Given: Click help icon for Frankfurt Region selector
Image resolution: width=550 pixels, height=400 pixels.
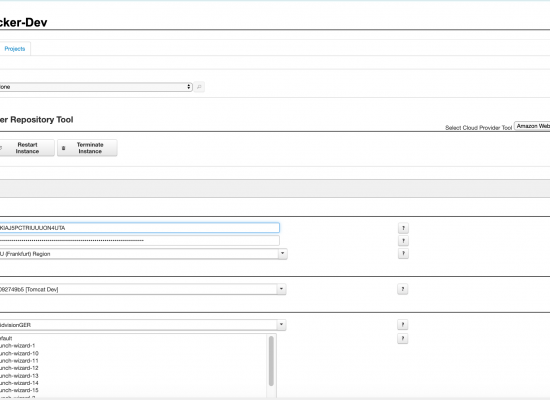Looking at the screenshot, I should click(x=403, y=253).
